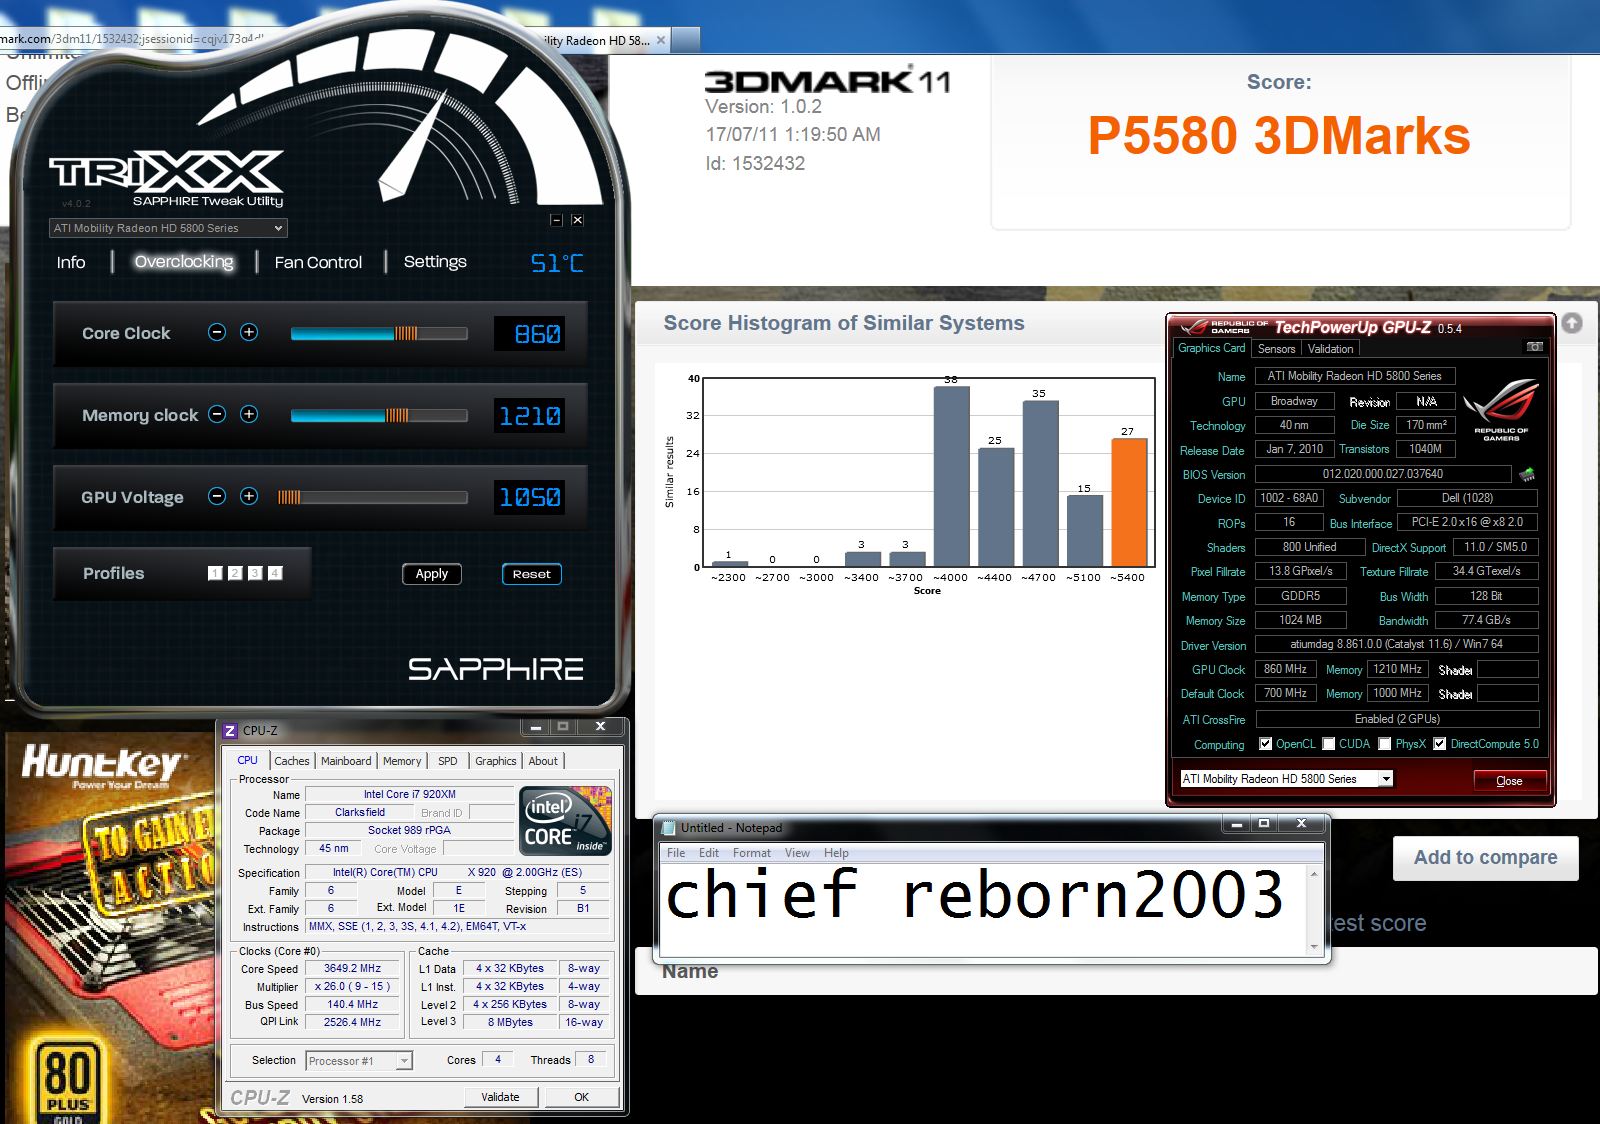
Task: Toggle the PhysX checkbox in GPU-Z
Action: (1385, 744)
